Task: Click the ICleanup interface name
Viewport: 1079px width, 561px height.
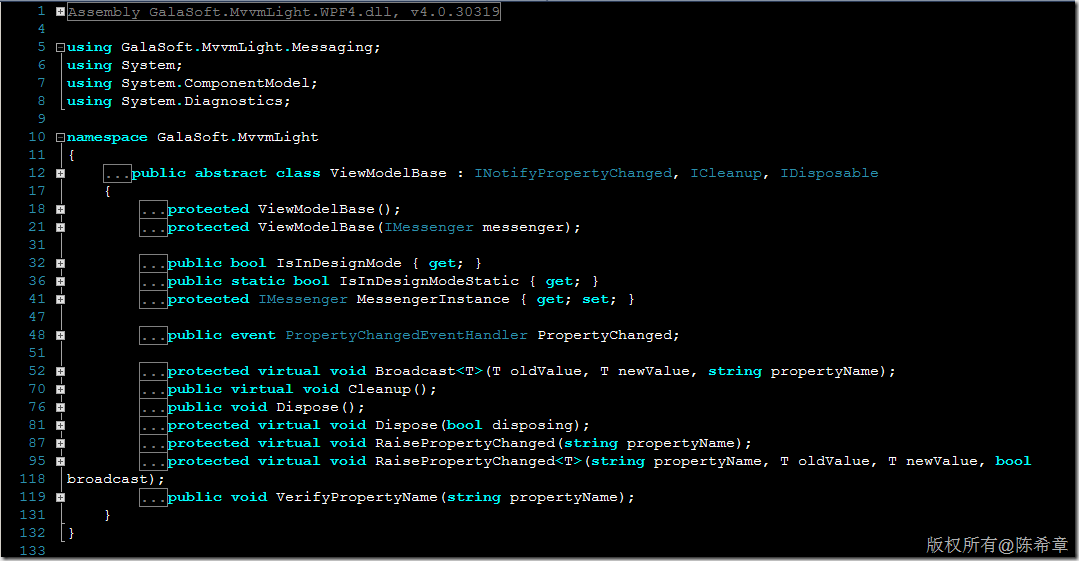Action: [x=726, y=173]
